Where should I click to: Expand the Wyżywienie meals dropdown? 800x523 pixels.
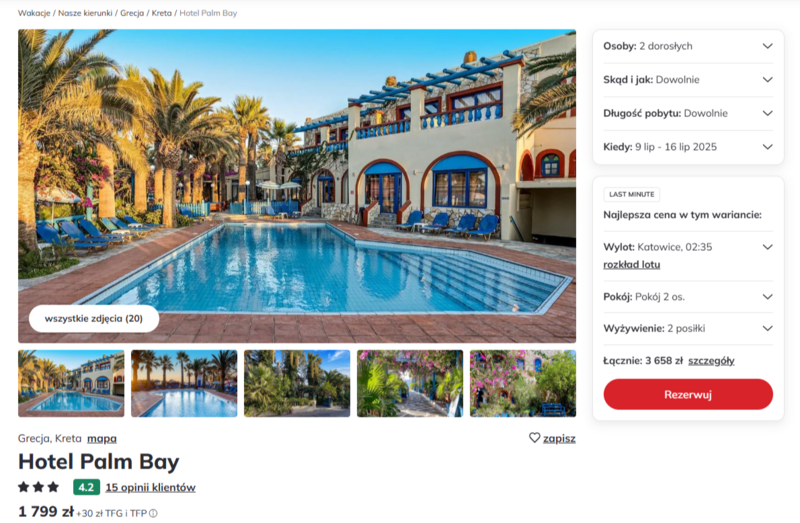pos(688,328)
